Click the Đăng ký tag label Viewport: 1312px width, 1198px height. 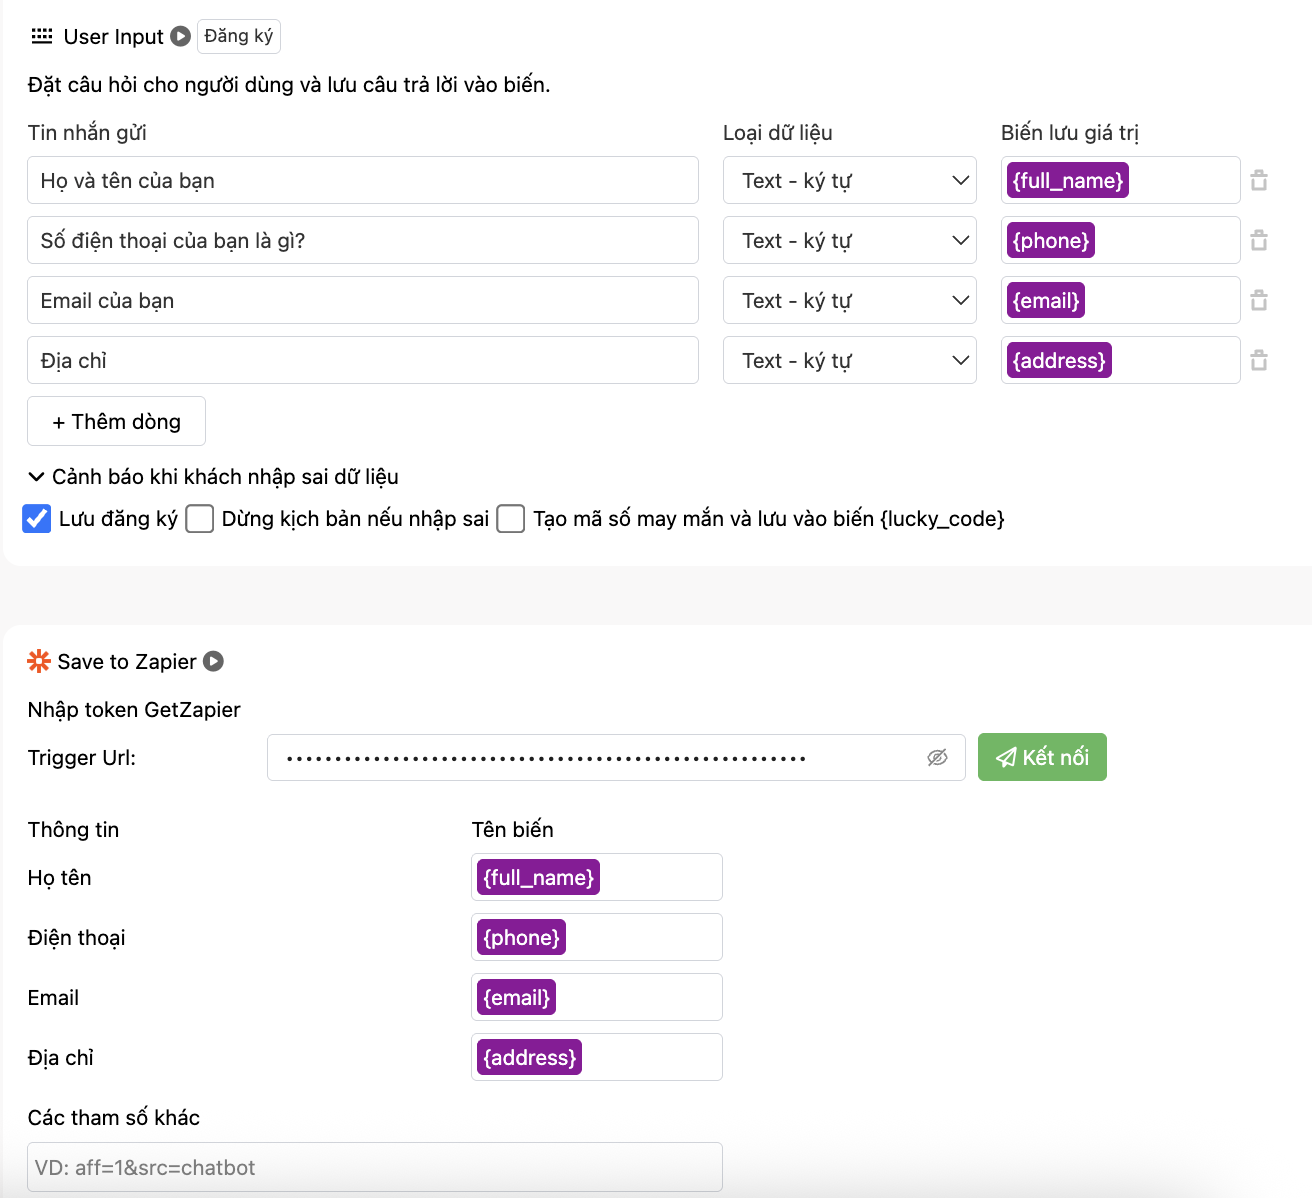(x=238, y=36)
